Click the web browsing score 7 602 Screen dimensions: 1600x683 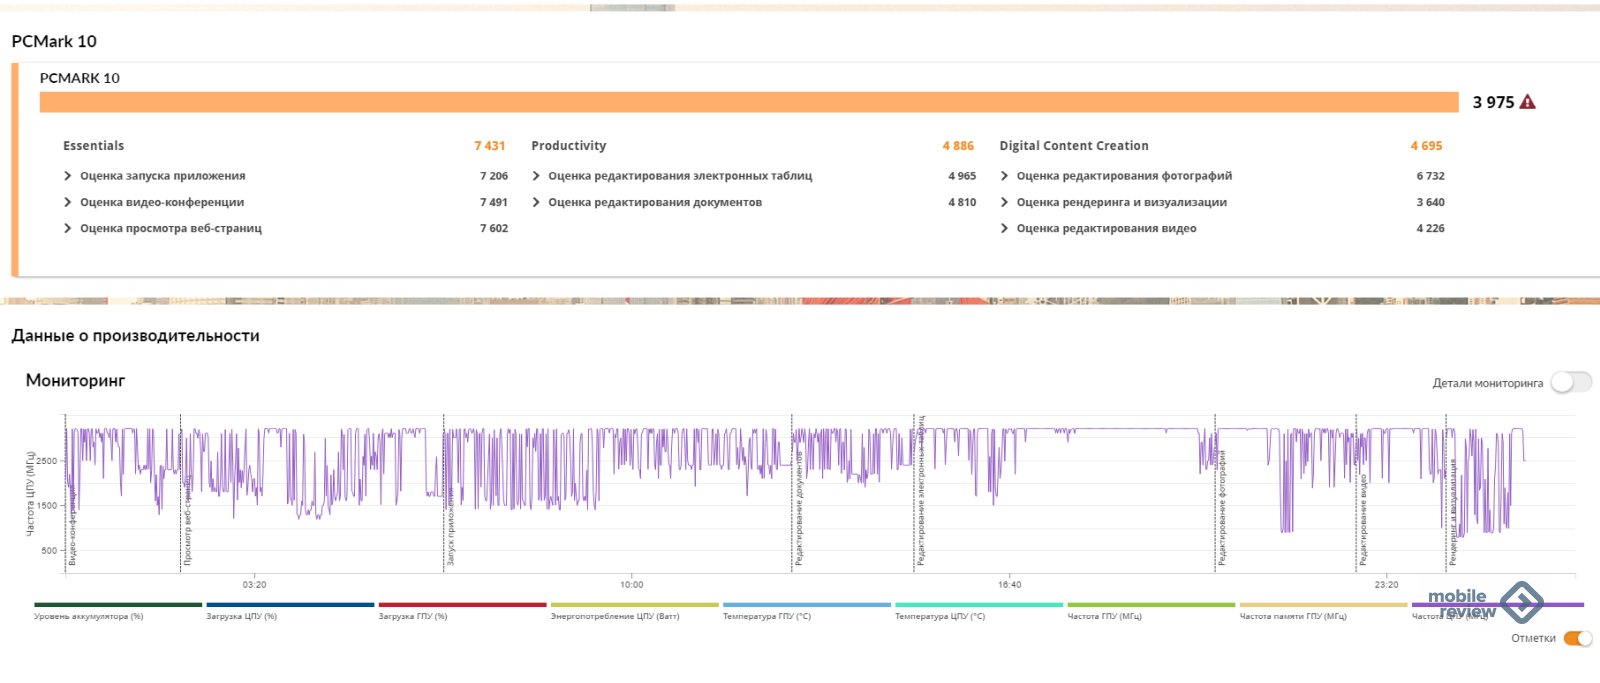494,228
